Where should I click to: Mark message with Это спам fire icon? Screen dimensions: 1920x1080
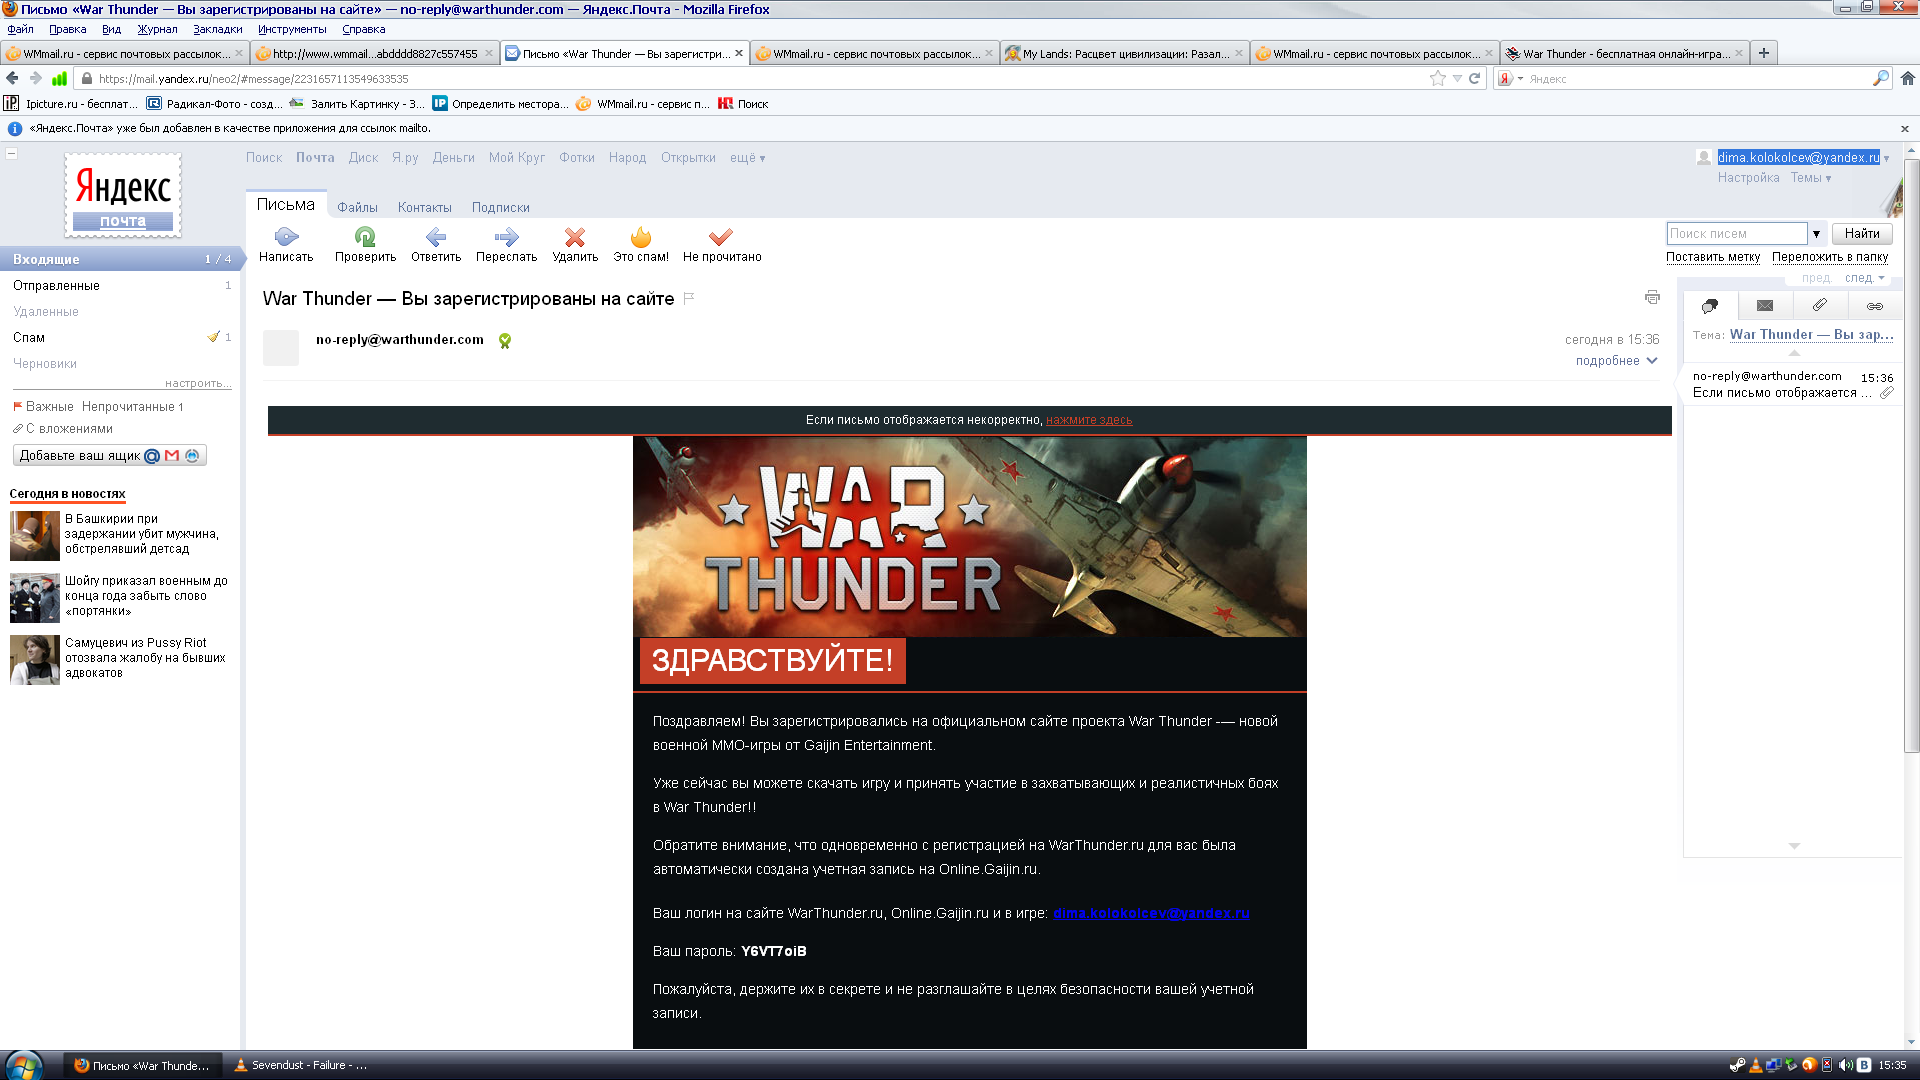[x=641, y=237]
